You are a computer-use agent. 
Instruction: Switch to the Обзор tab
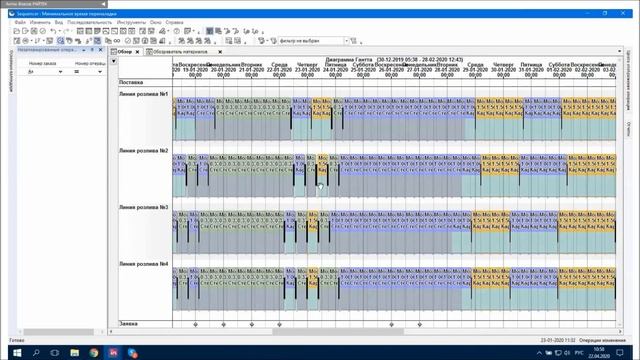(x=124, y=52)
